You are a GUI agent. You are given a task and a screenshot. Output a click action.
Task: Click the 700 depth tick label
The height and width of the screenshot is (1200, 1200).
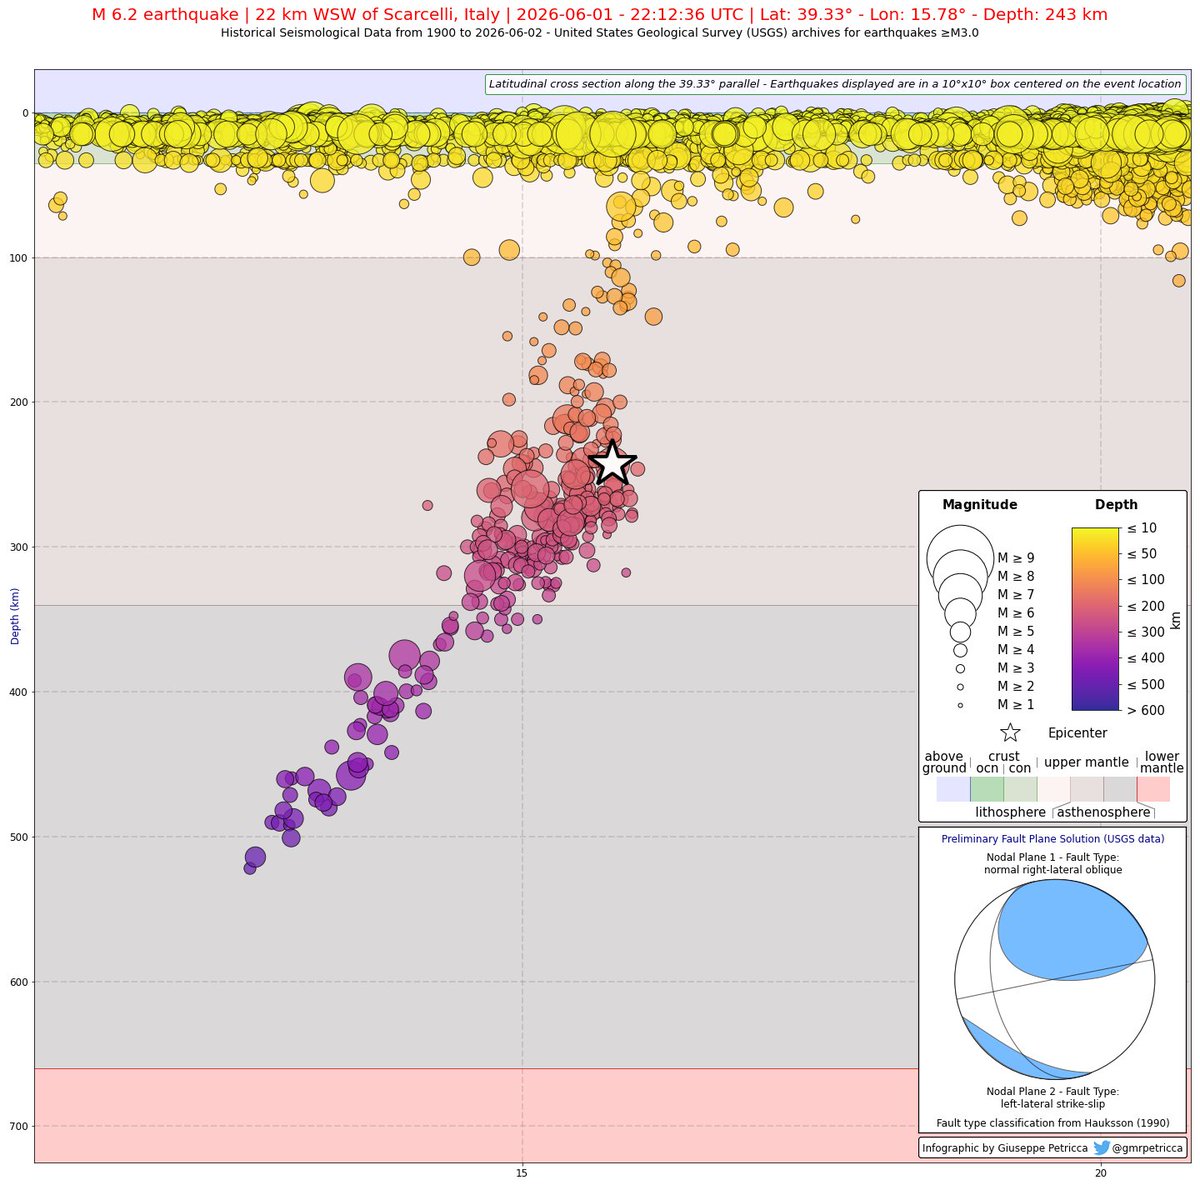point(19,1126)
